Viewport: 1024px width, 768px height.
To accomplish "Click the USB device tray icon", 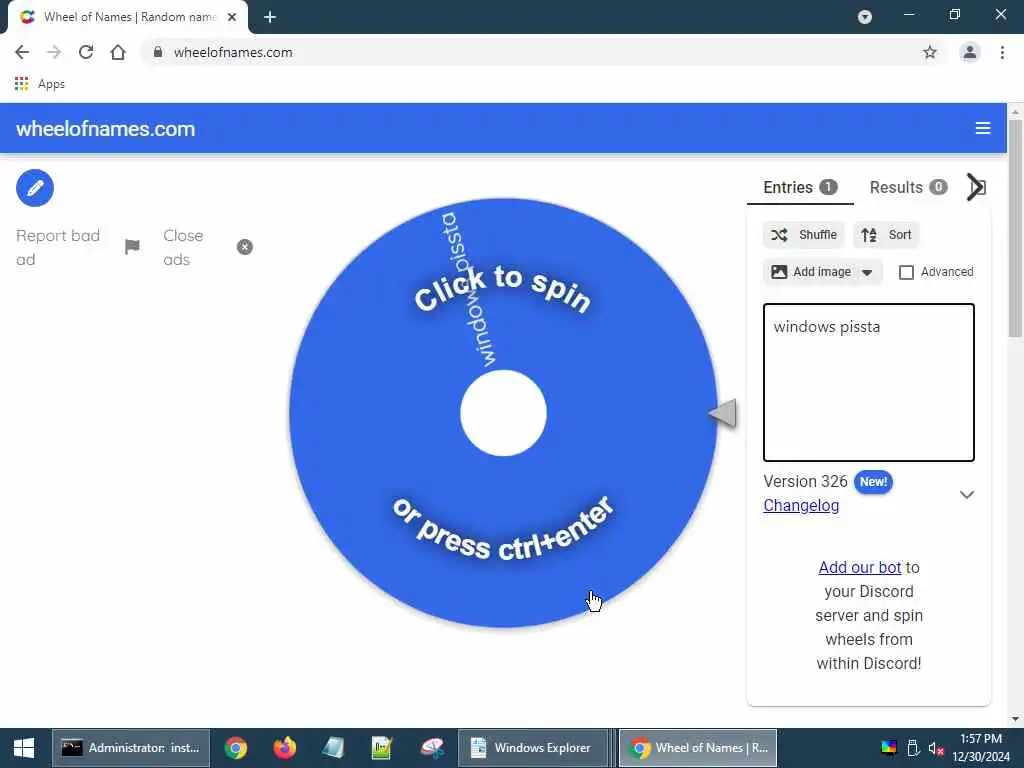I will pos(913,748).
